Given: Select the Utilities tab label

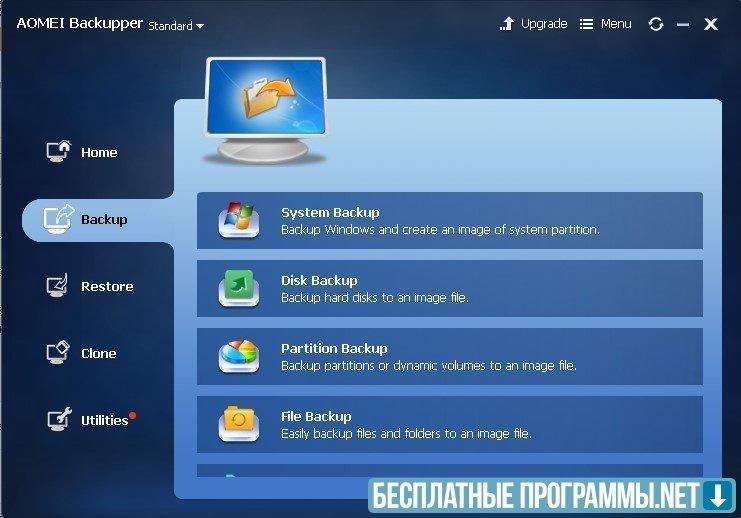Looking at the screenshot, I should tap(105, 421).
